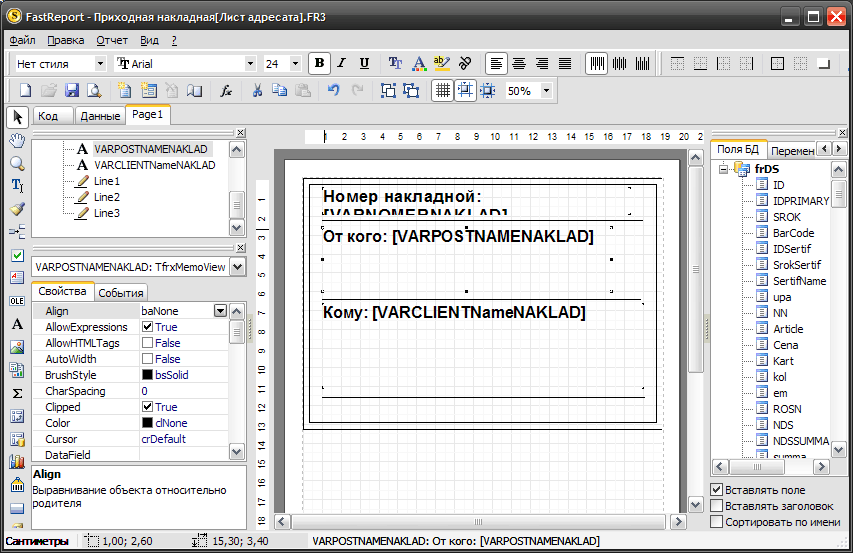Select Line2 in report tree

[x=107, y=197]
